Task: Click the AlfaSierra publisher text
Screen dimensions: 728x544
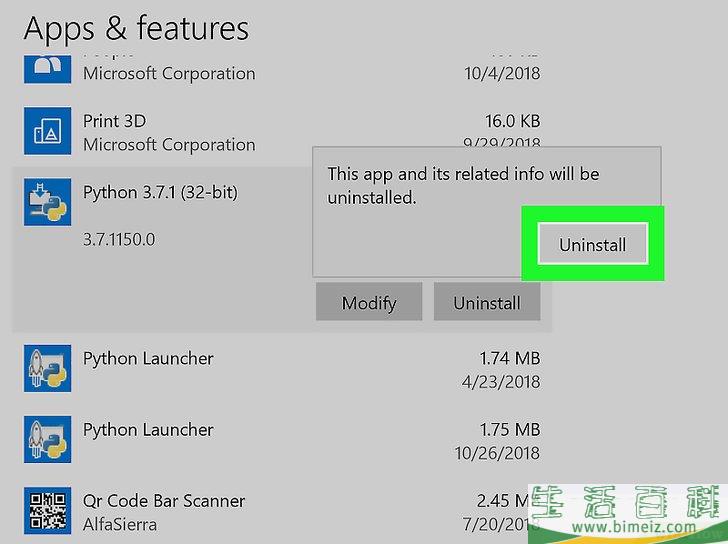Action: pyautogui.click(x=120, y=525)
